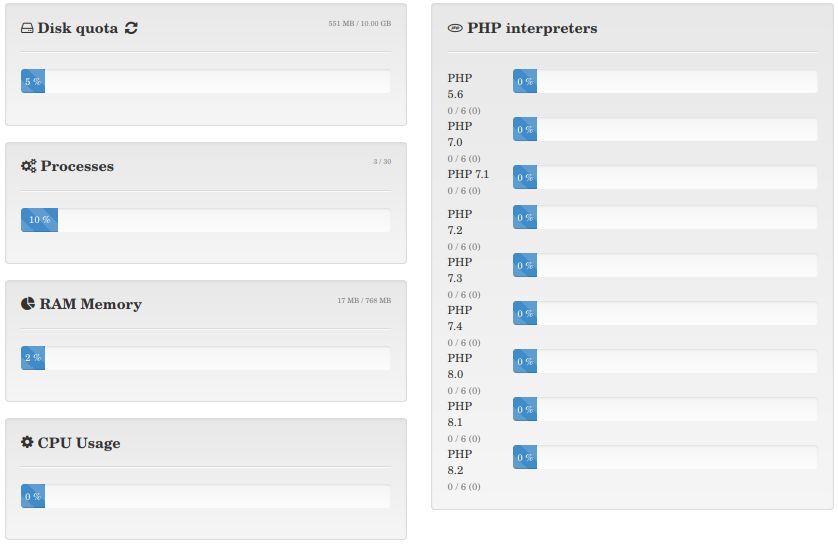838x547 pixels.
Task: Click the hard drive icon beside Disk quota
Action: (x=27, y=29)
